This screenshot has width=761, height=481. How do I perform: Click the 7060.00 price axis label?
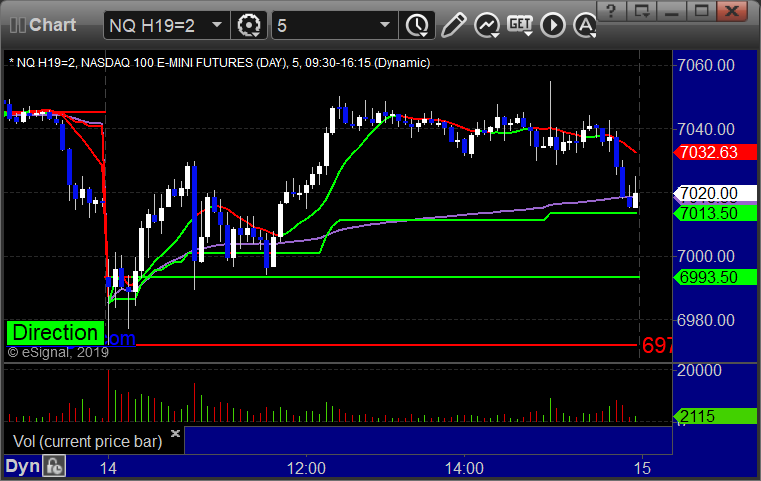click(x=706, y=66)
